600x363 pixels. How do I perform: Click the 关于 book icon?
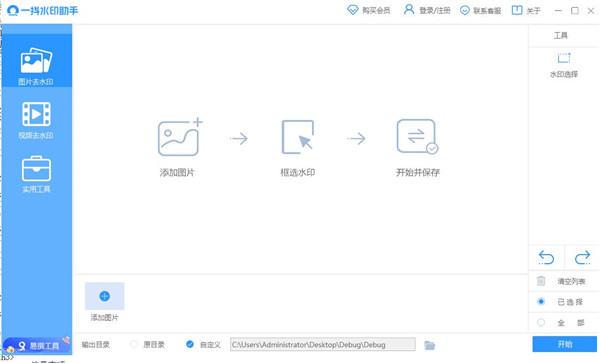[517, 10]
